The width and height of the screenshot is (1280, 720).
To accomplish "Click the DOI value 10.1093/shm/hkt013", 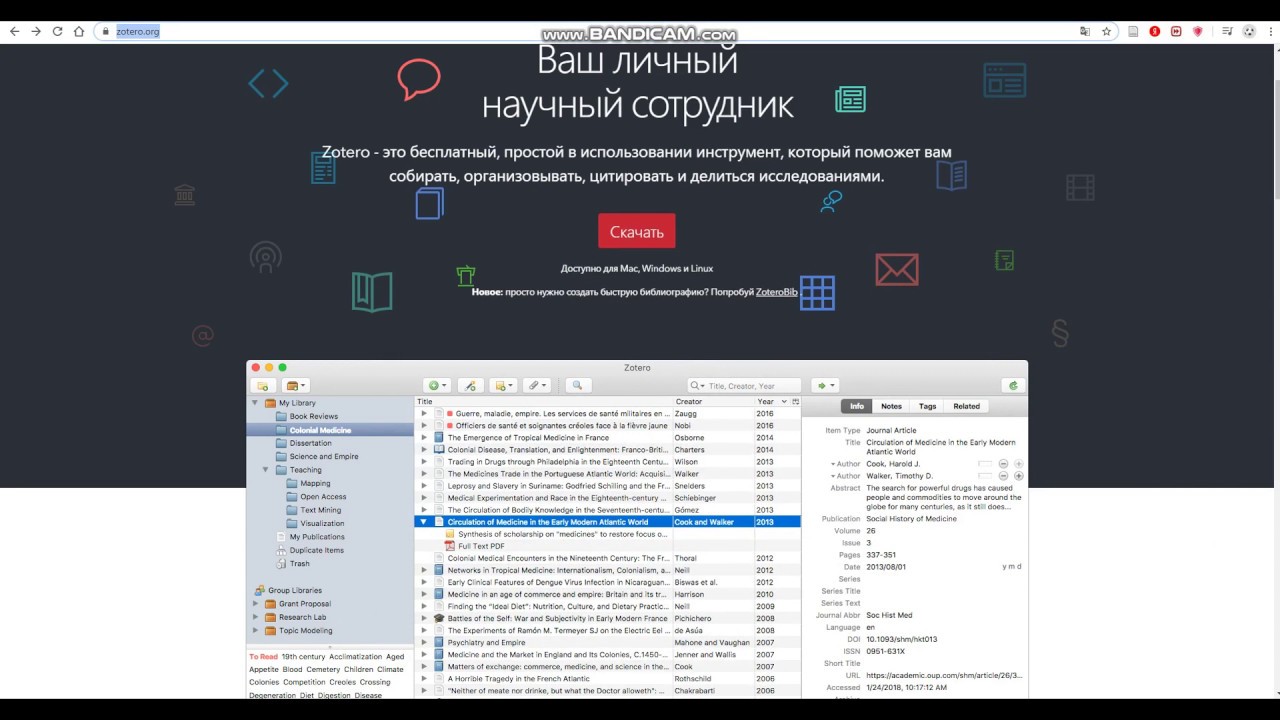I will coord(901,639).
